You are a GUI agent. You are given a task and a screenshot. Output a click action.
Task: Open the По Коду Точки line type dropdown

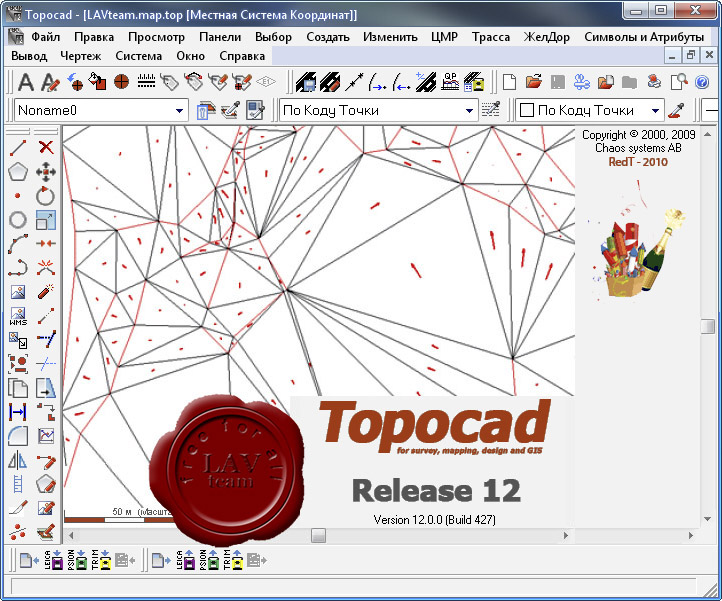pyautogui.click(x=469, y=111)
